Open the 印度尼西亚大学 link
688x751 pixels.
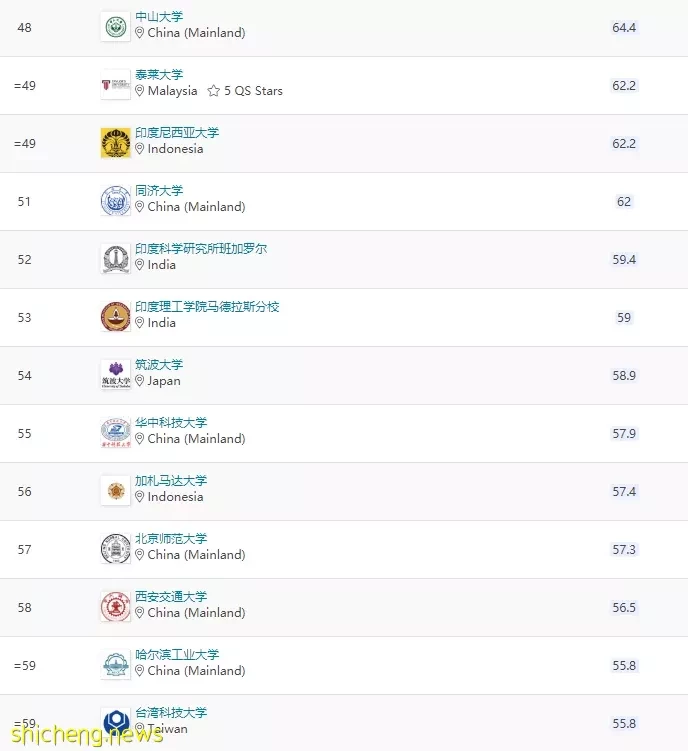tap(177, 133)
